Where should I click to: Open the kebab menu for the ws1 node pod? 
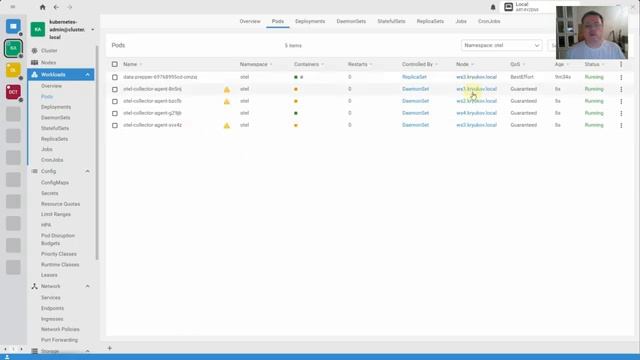(x=621, y=89)
